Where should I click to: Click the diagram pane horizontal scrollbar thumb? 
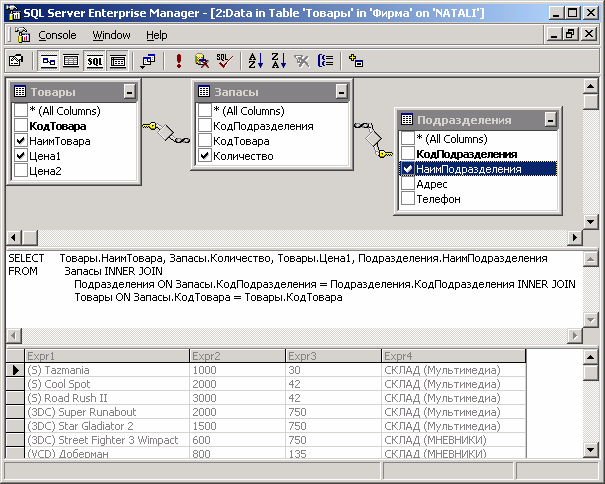tap(30, 237)
